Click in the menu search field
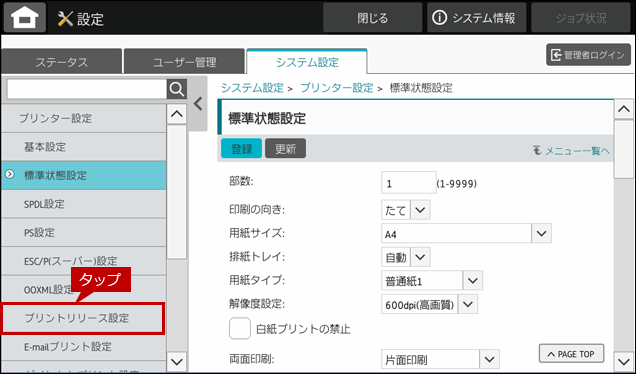This screenshot has width=636, height=374. click(x=87, y=89)
